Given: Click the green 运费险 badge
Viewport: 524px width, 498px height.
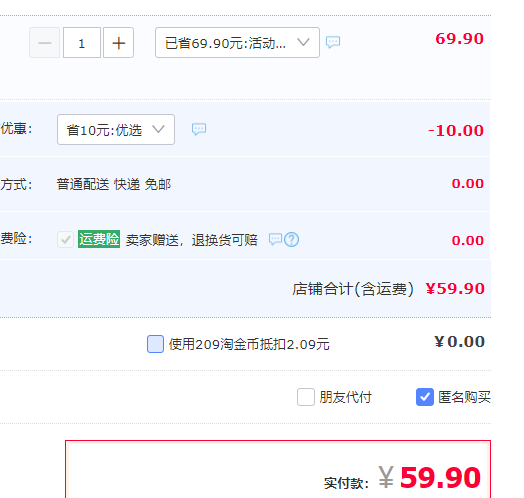Looking at the screenshot, I should [99, 239].
